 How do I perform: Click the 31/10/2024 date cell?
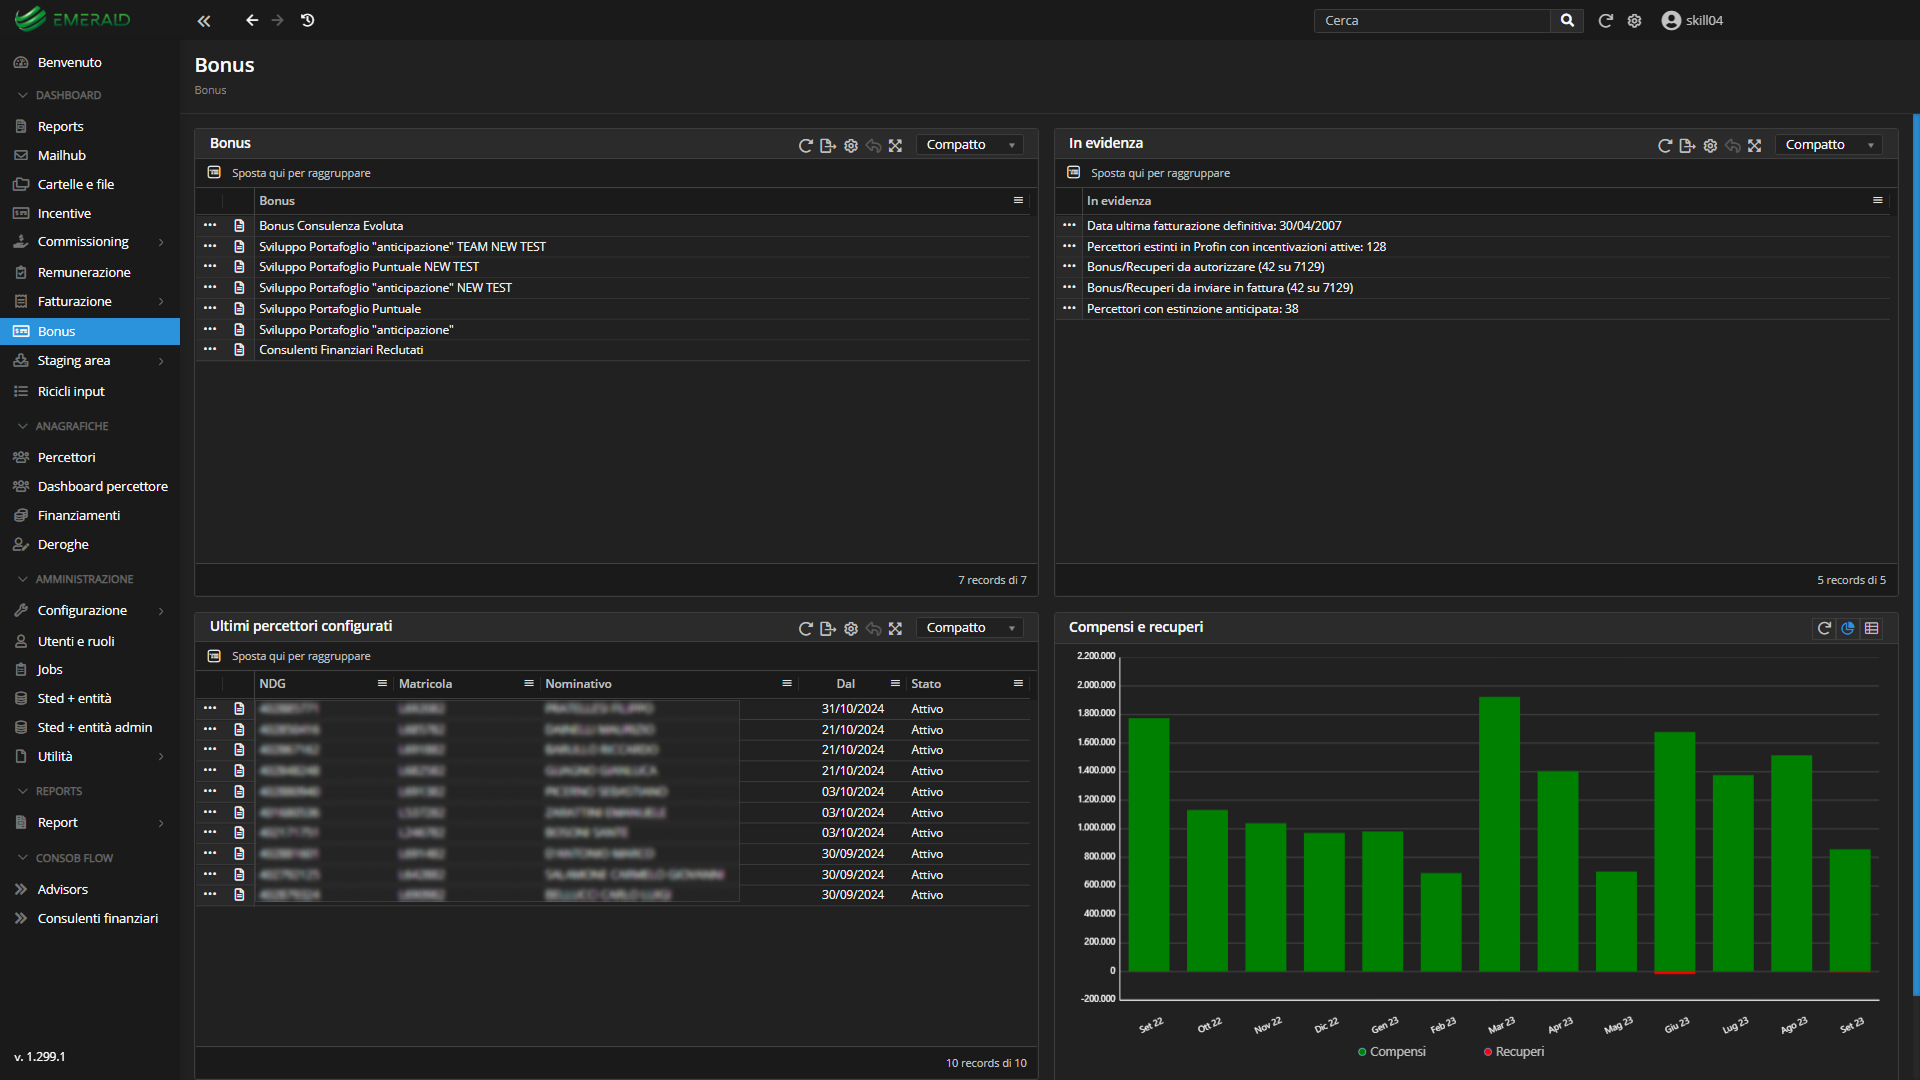pos(853,709)
